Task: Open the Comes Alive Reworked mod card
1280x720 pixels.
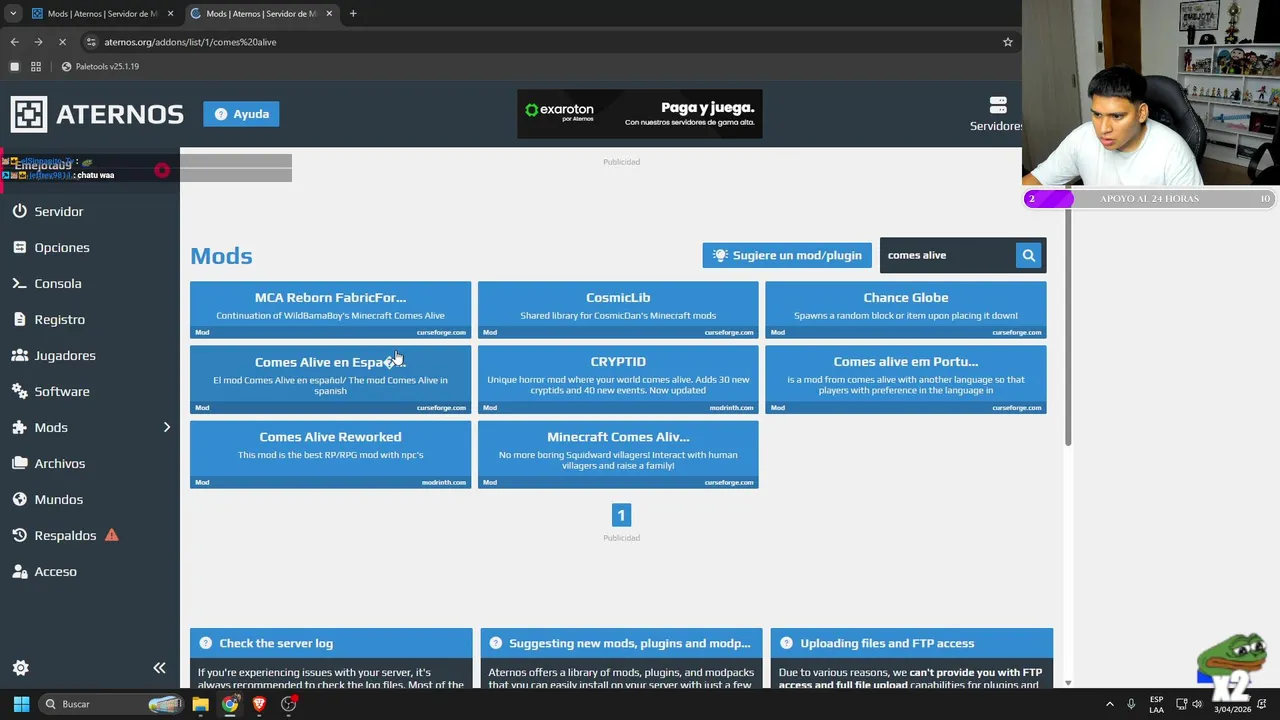Action: point(330,454)
